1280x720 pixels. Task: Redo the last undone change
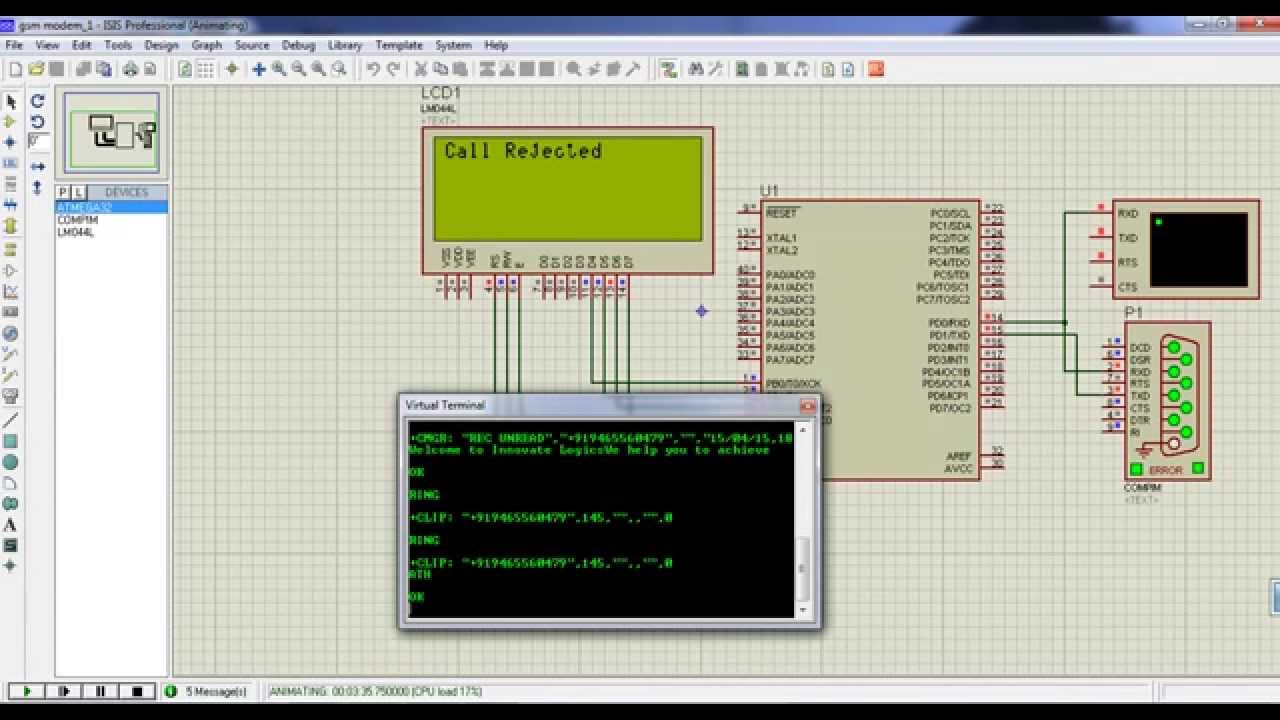click(393, 69)
